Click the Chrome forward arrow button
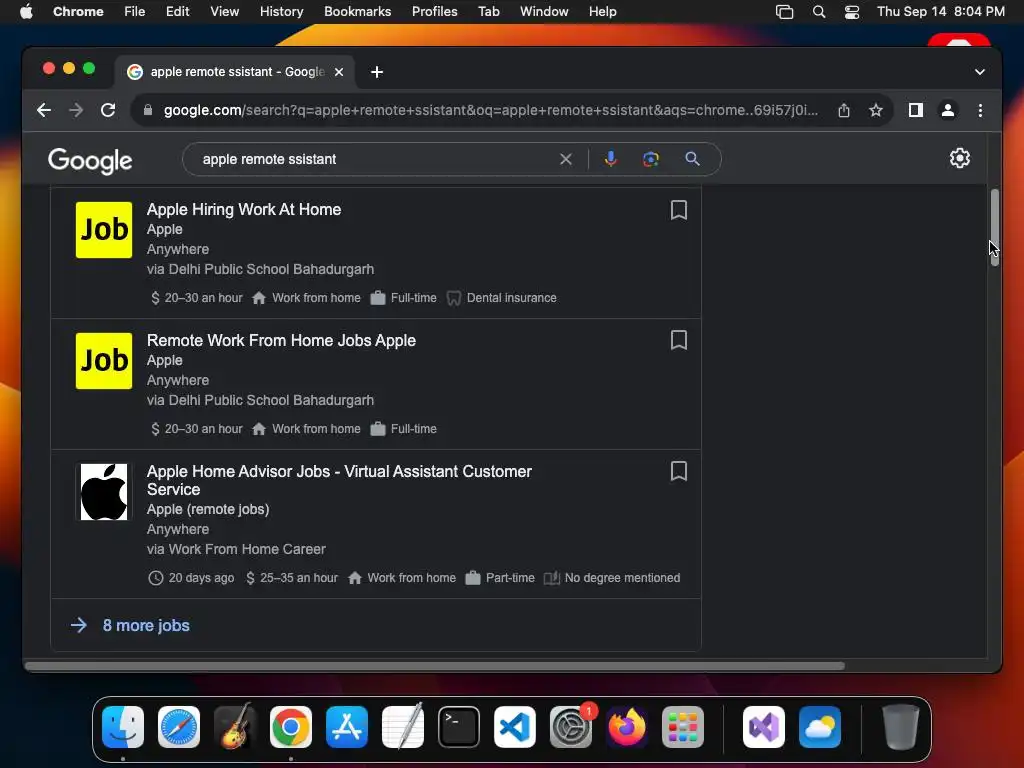 76,110
